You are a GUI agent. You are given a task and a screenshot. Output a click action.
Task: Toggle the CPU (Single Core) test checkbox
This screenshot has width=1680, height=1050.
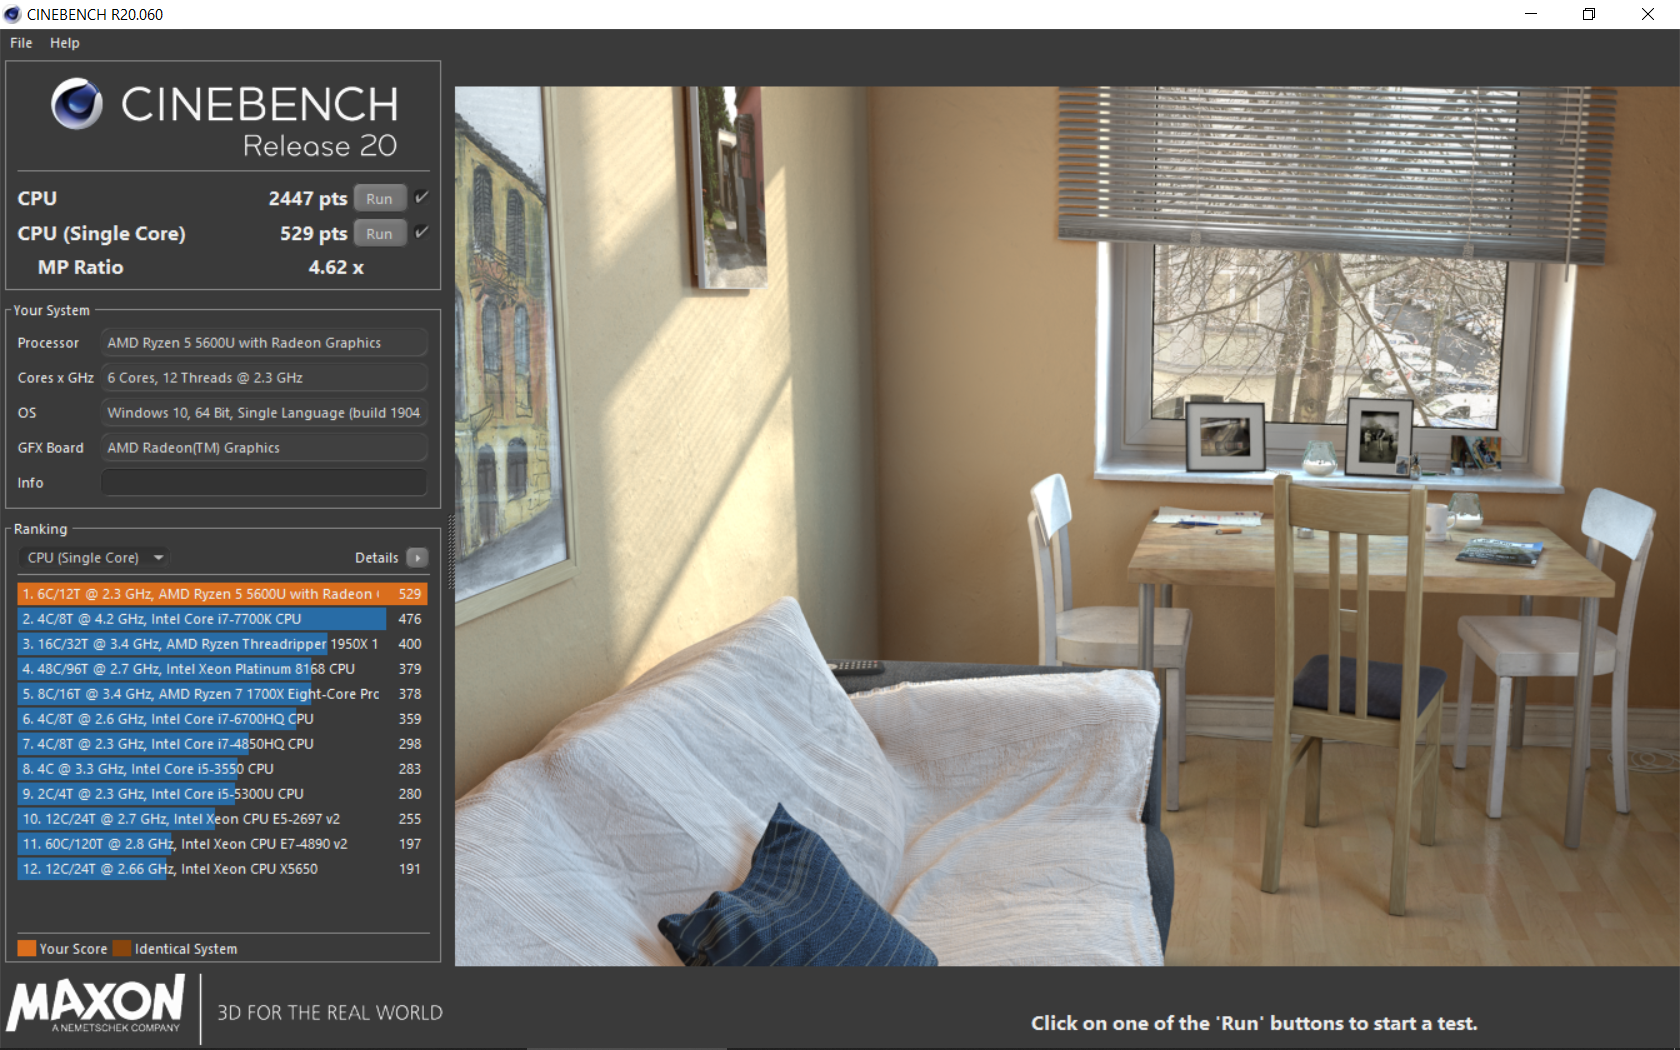coord(422,233)
